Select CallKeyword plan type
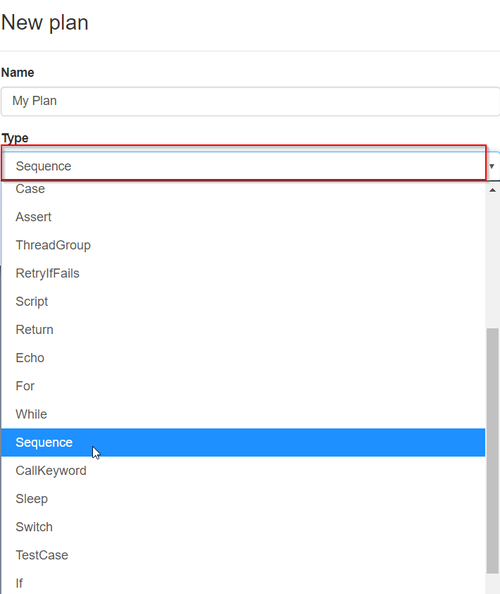Screen dimensions: 500x594 coord(243,471)
